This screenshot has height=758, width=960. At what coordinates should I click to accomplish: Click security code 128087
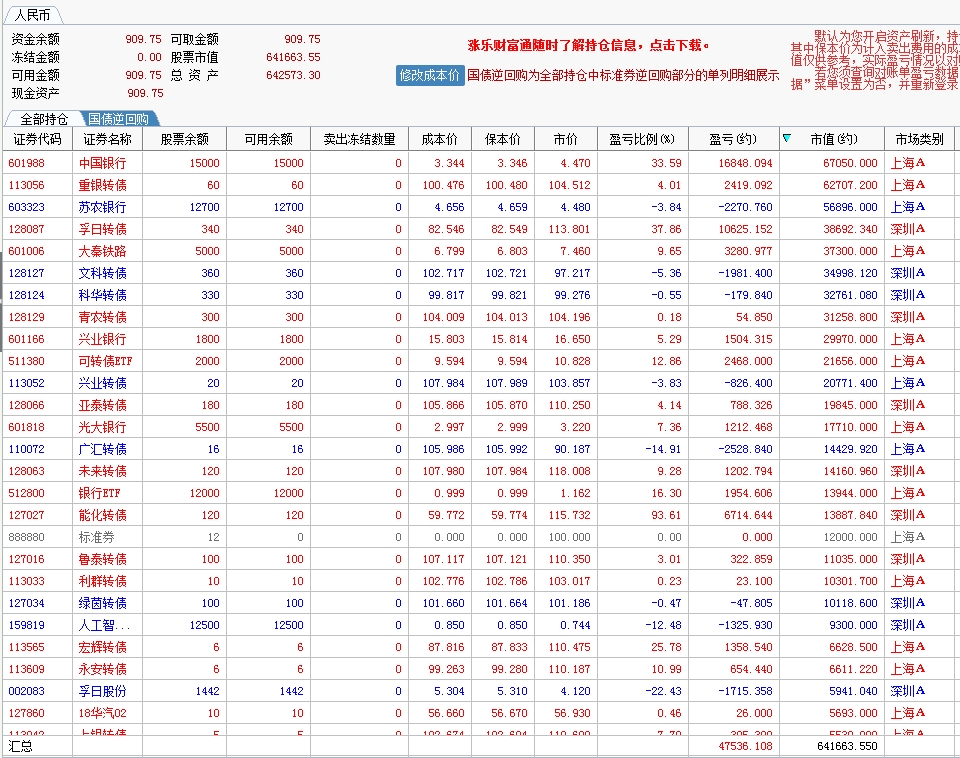[x=26, y=230]
